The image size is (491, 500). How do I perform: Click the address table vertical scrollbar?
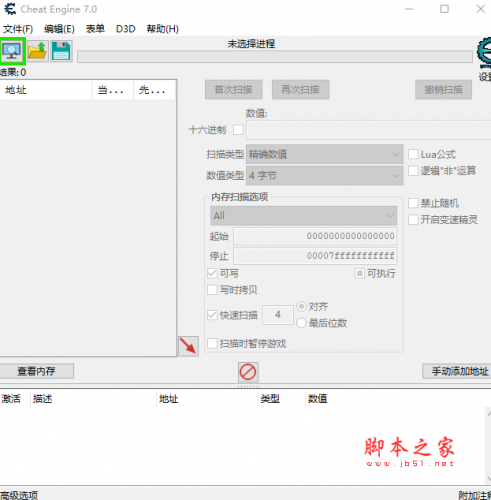tap(488, 445)
